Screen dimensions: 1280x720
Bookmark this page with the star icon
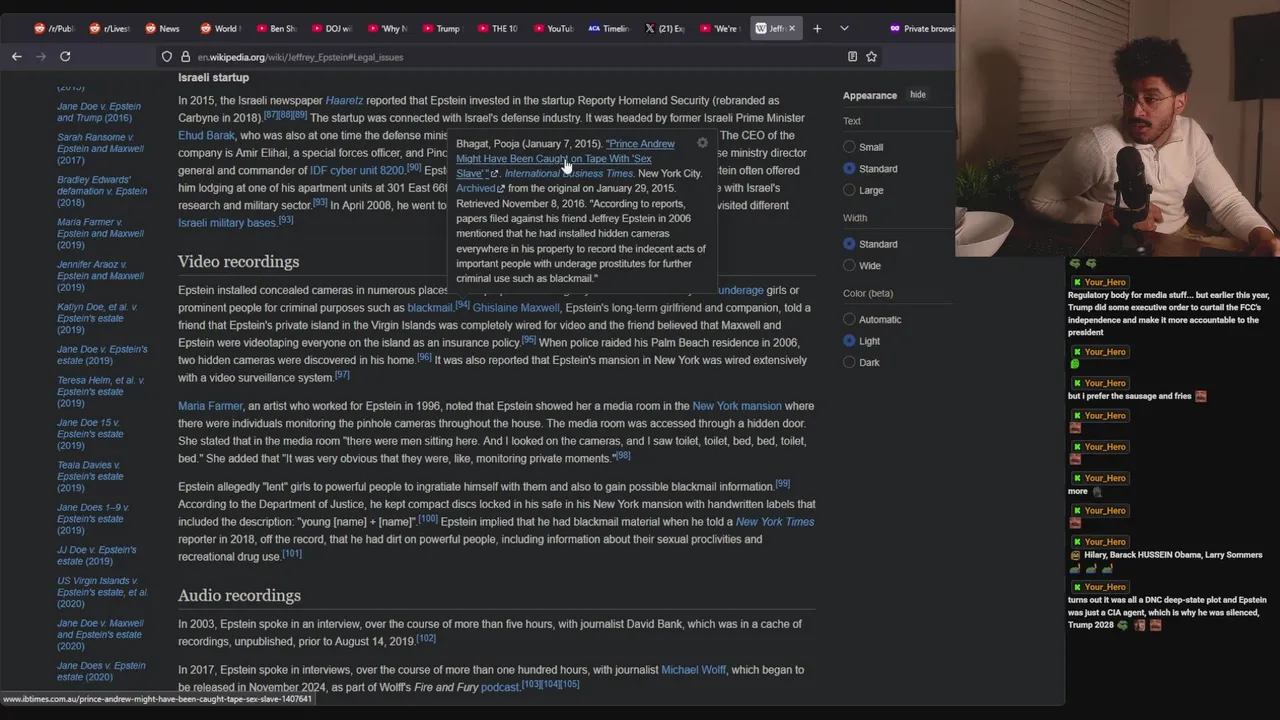click(871, 57)
